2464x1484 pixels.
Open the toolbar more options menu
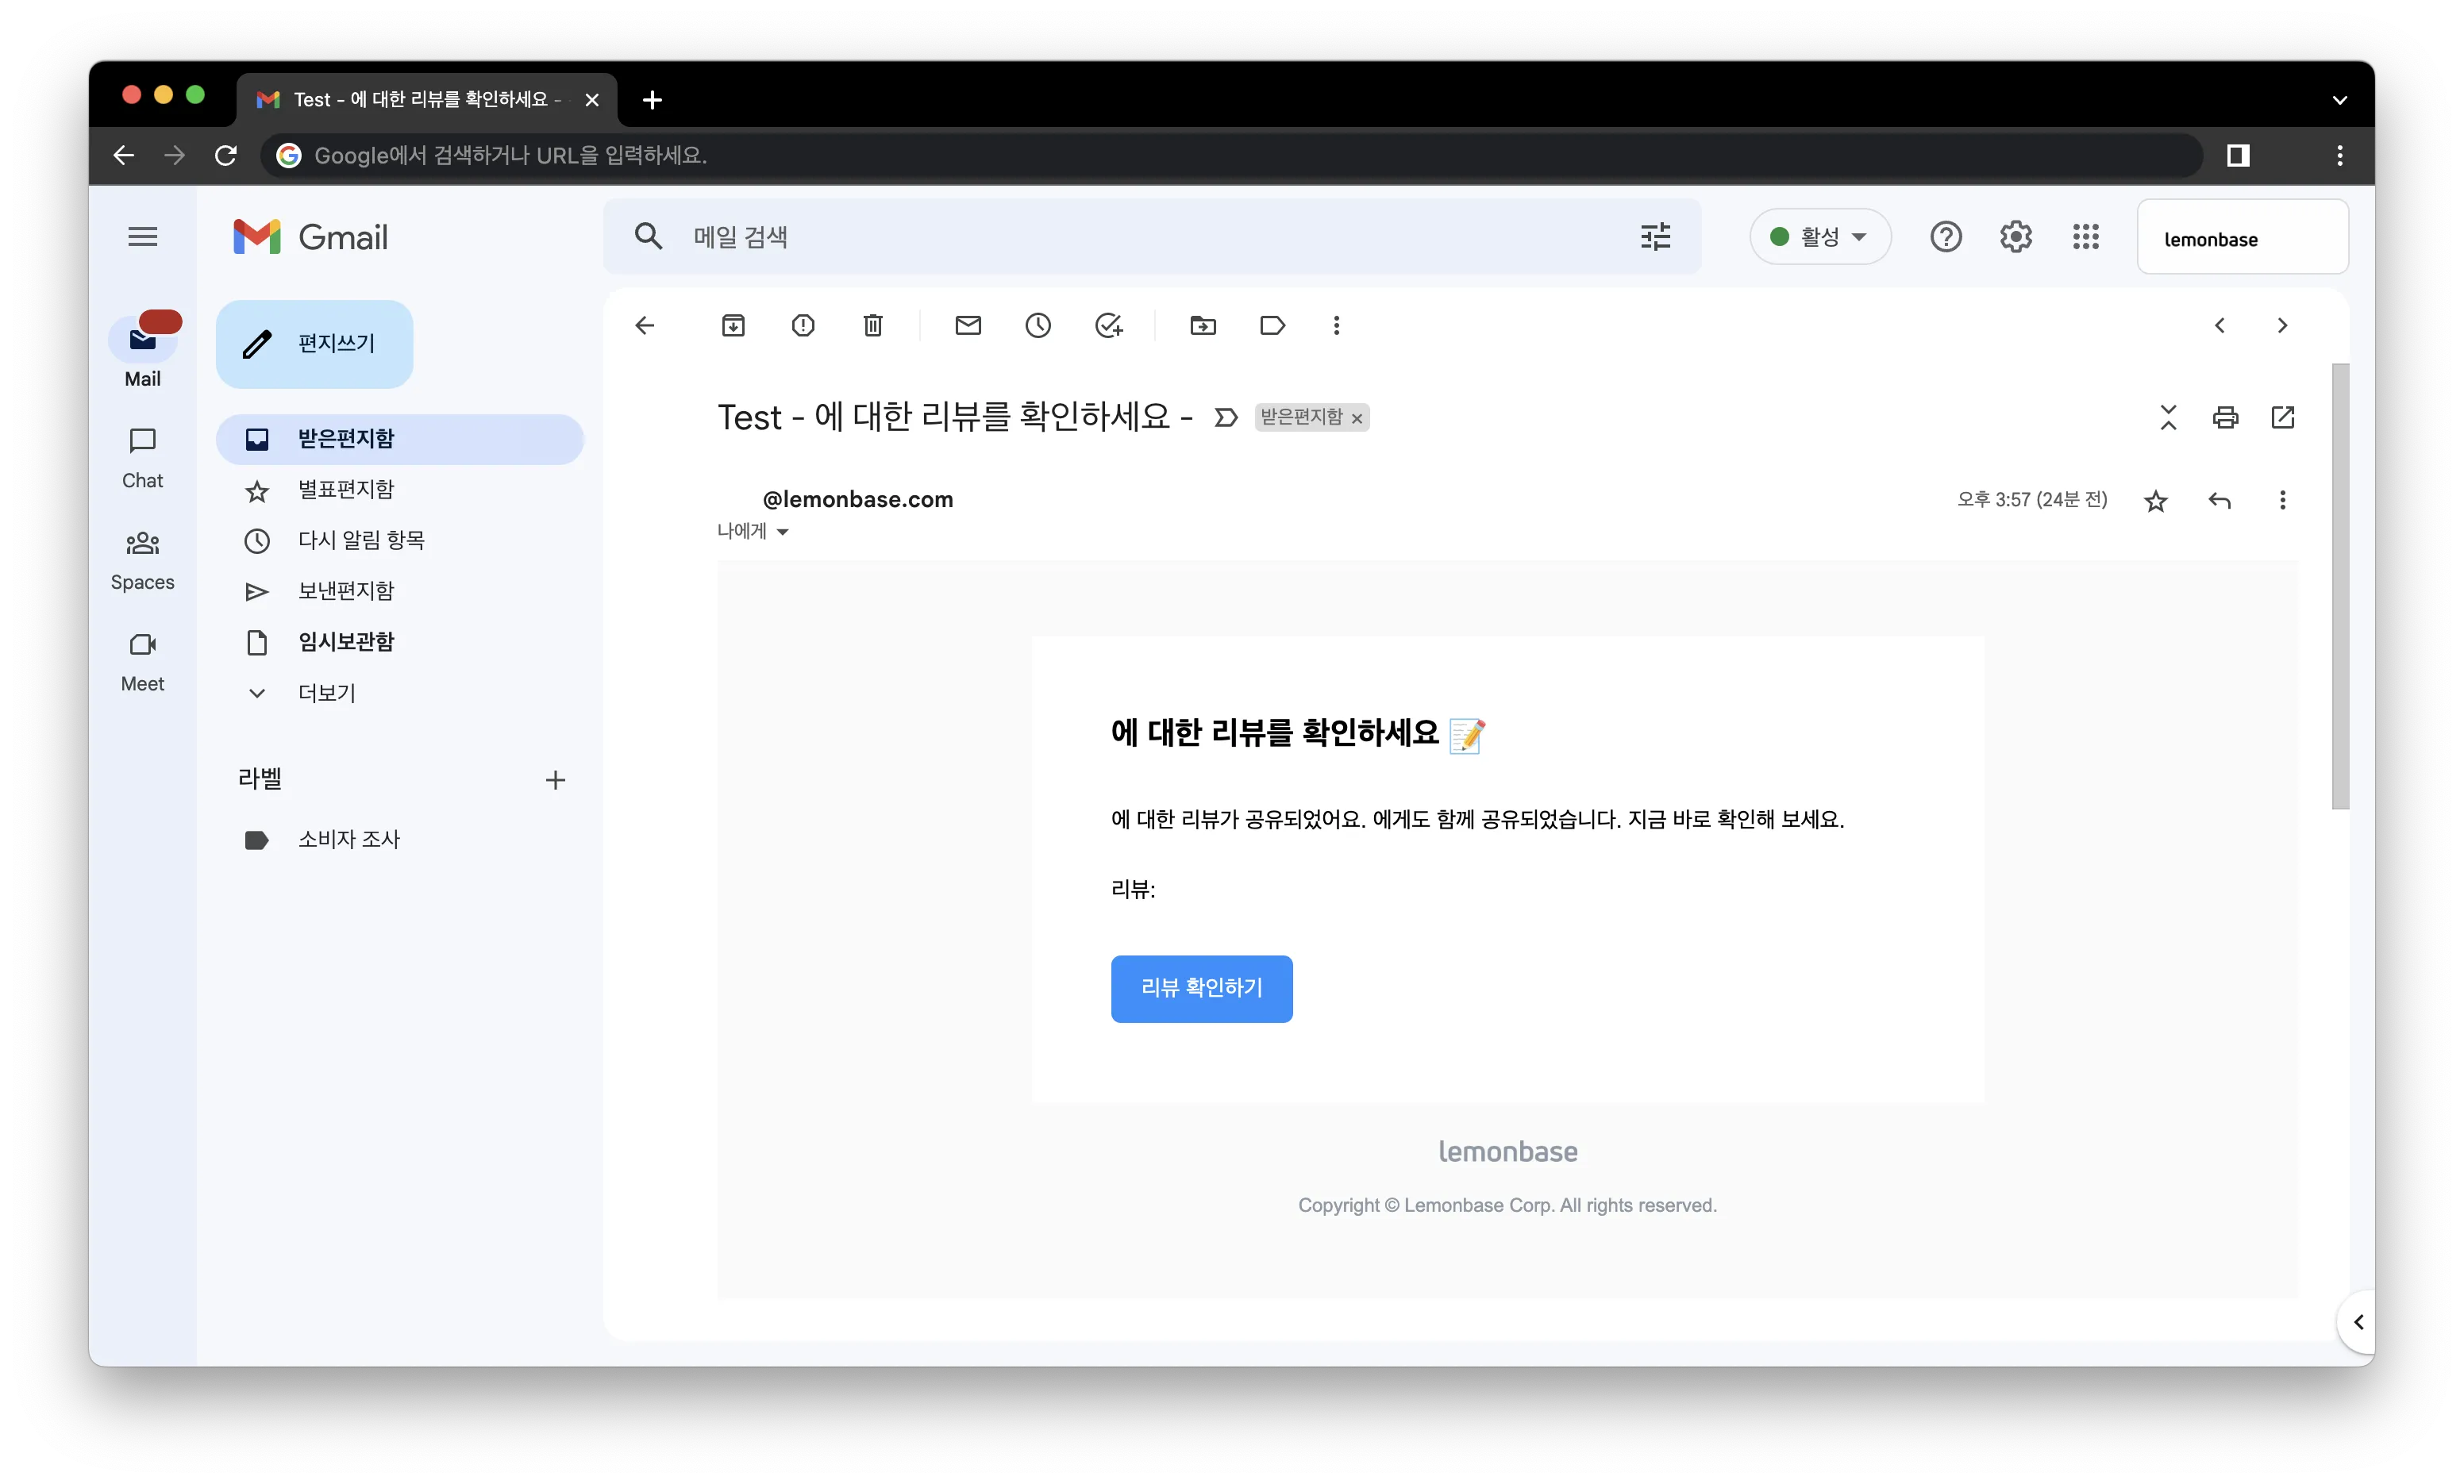point(1336,325)
